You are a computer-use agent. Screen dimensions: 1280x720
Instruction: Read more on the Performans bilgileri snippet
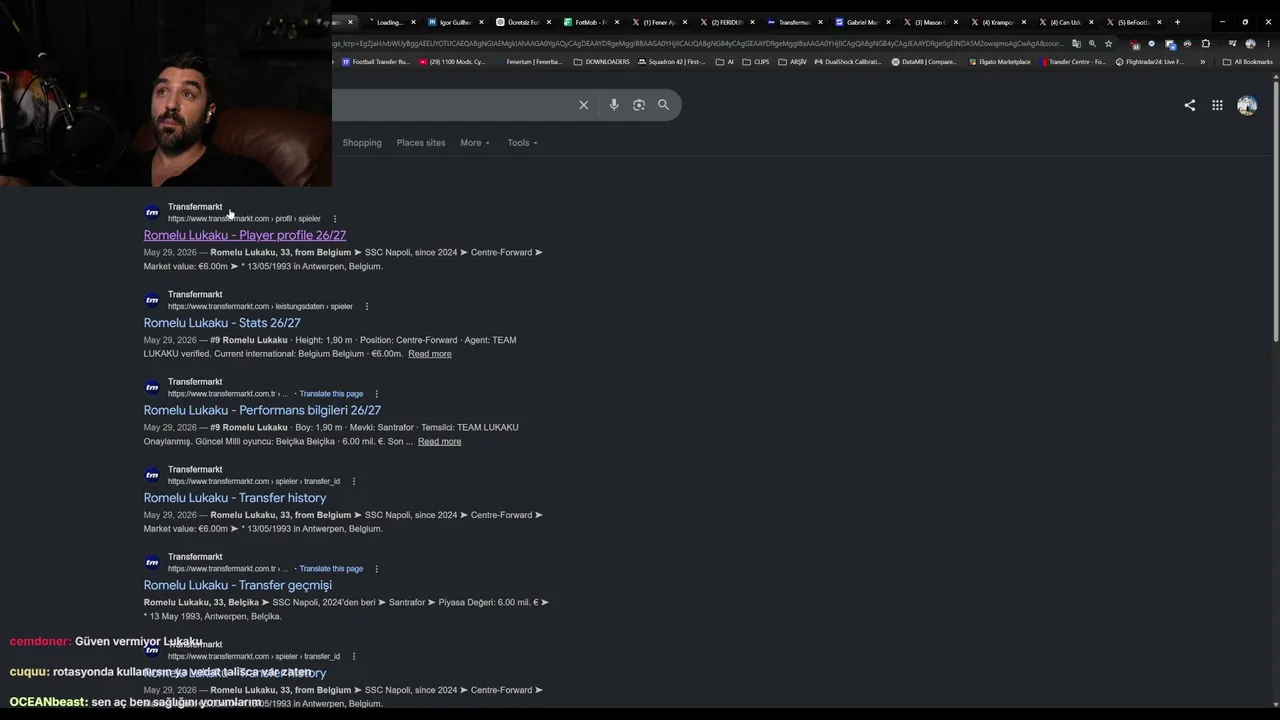[440, 441]
